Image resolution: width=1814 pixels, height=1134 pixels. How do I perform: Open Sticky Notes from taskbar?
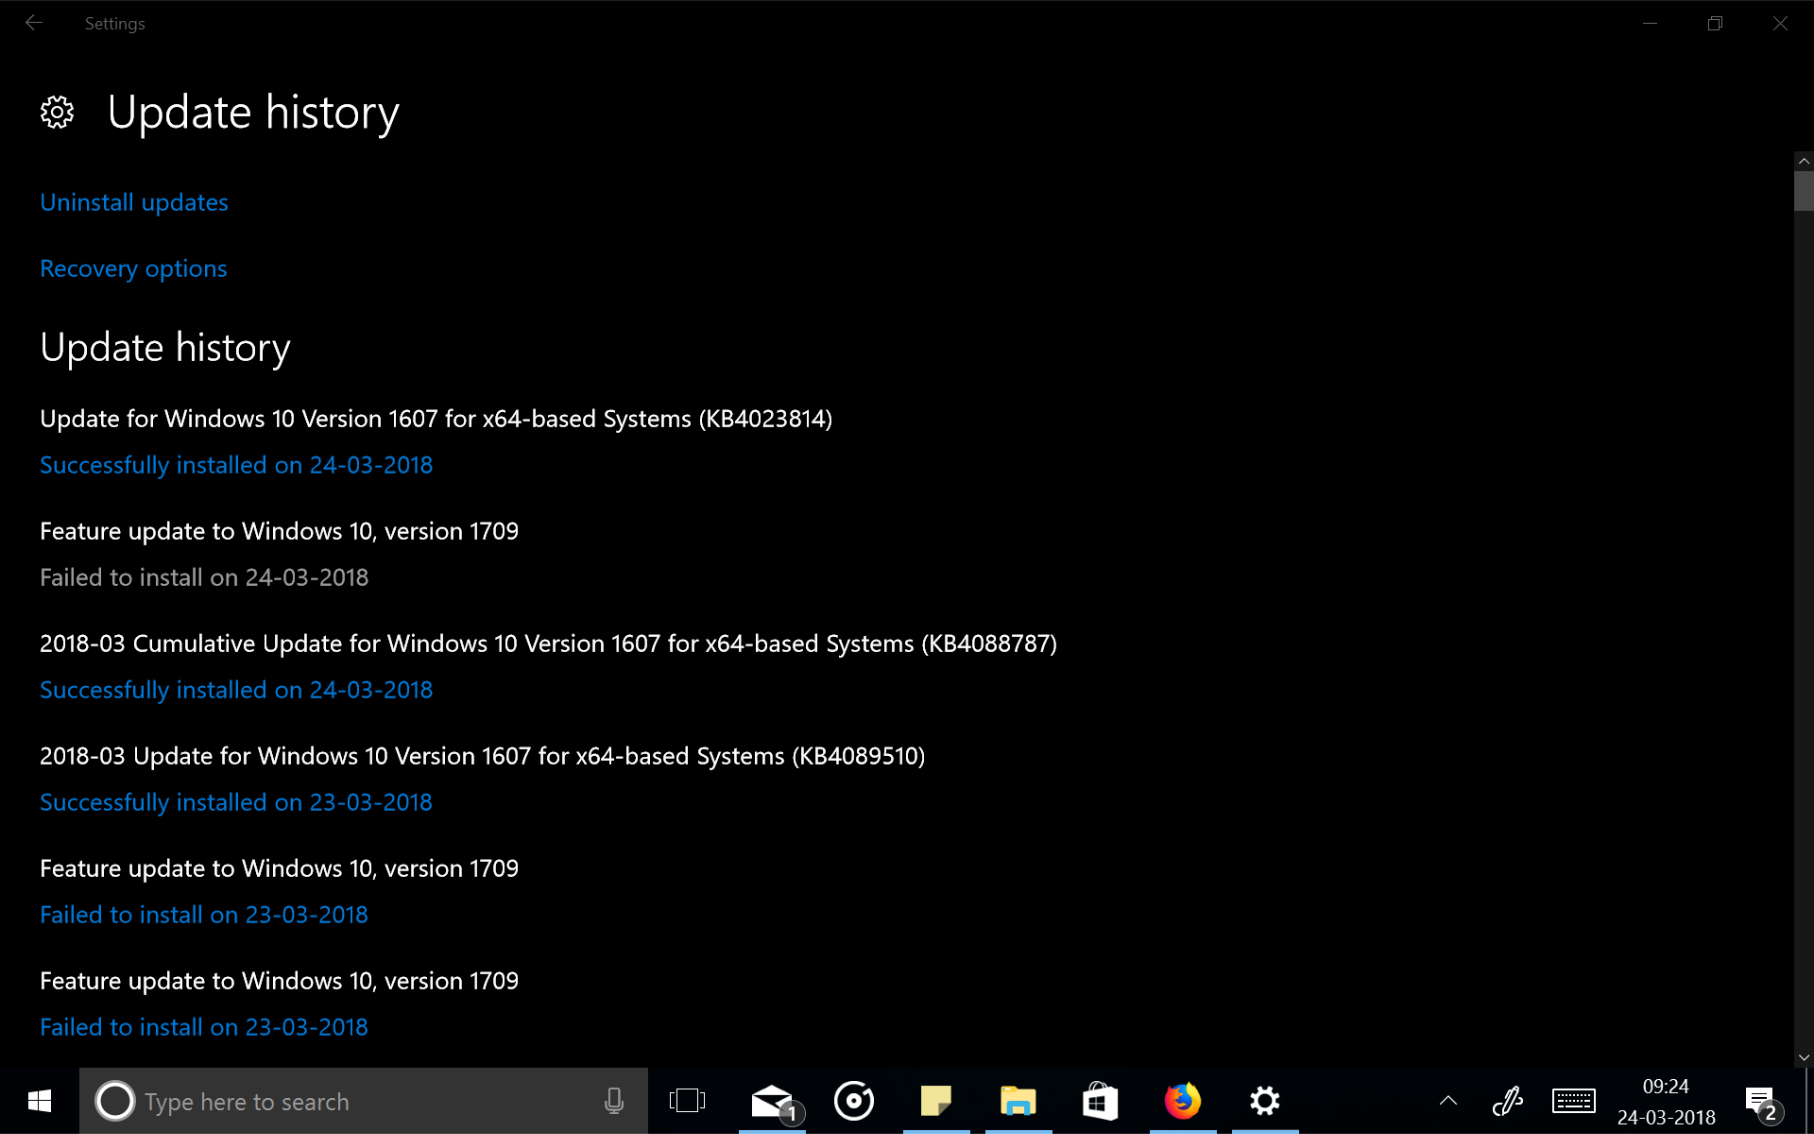(936, 1101)
